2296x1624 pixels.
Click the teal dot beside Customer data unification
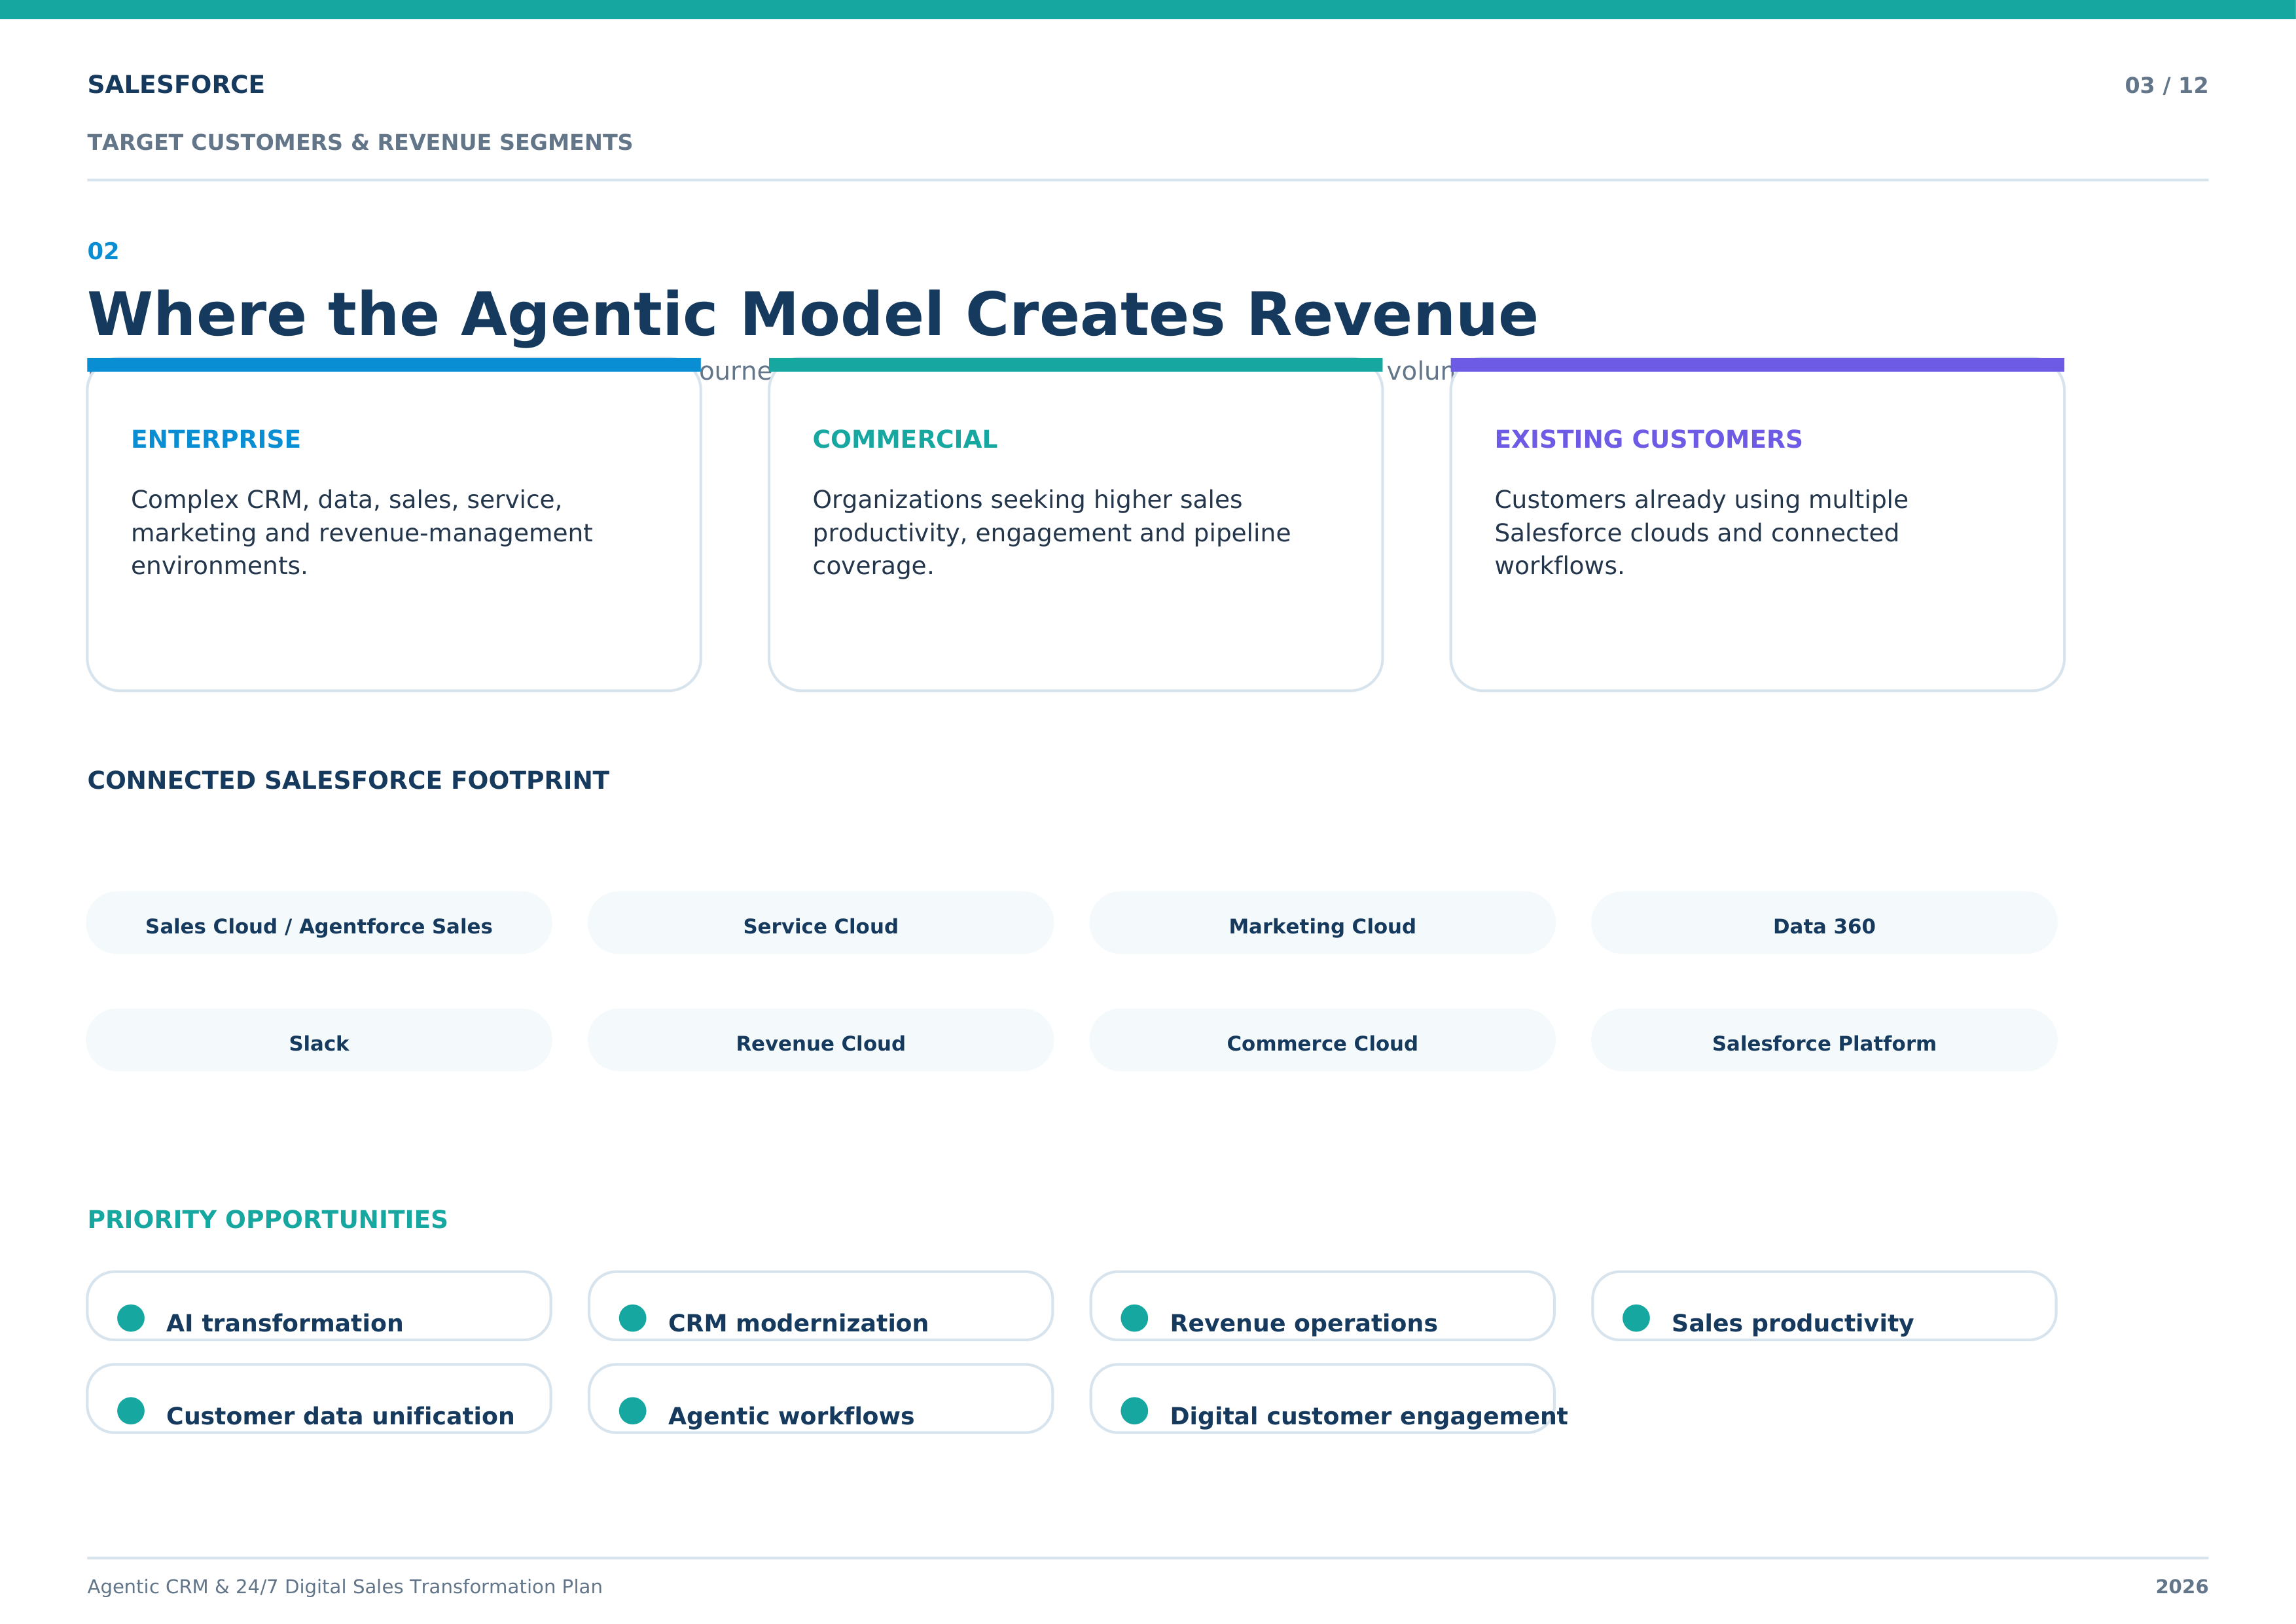pos(131,1411)
